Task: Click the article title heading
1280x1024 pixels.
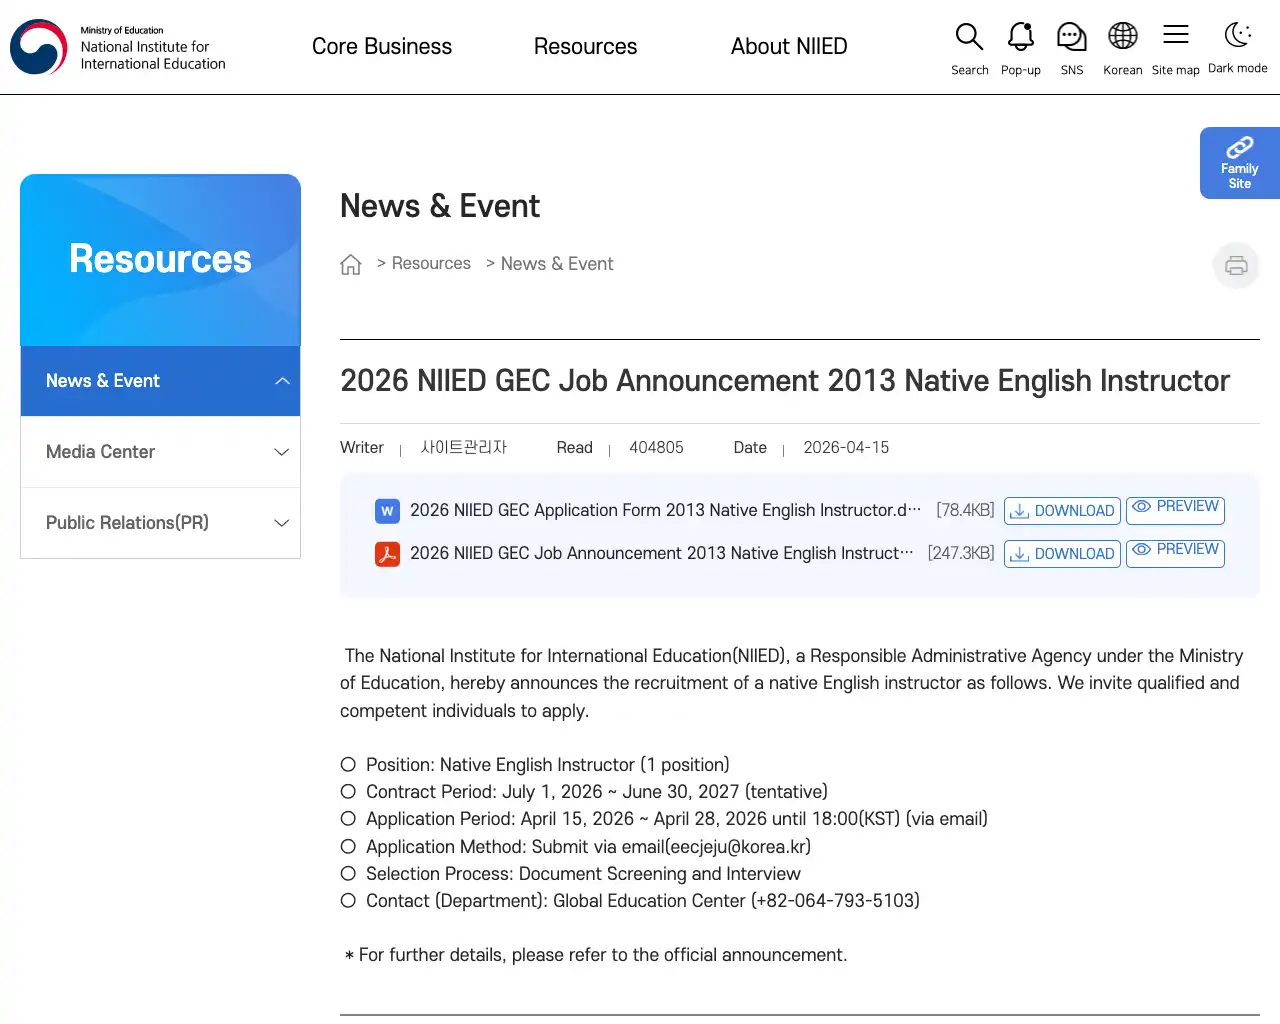Action: click(x=785, y=381)
